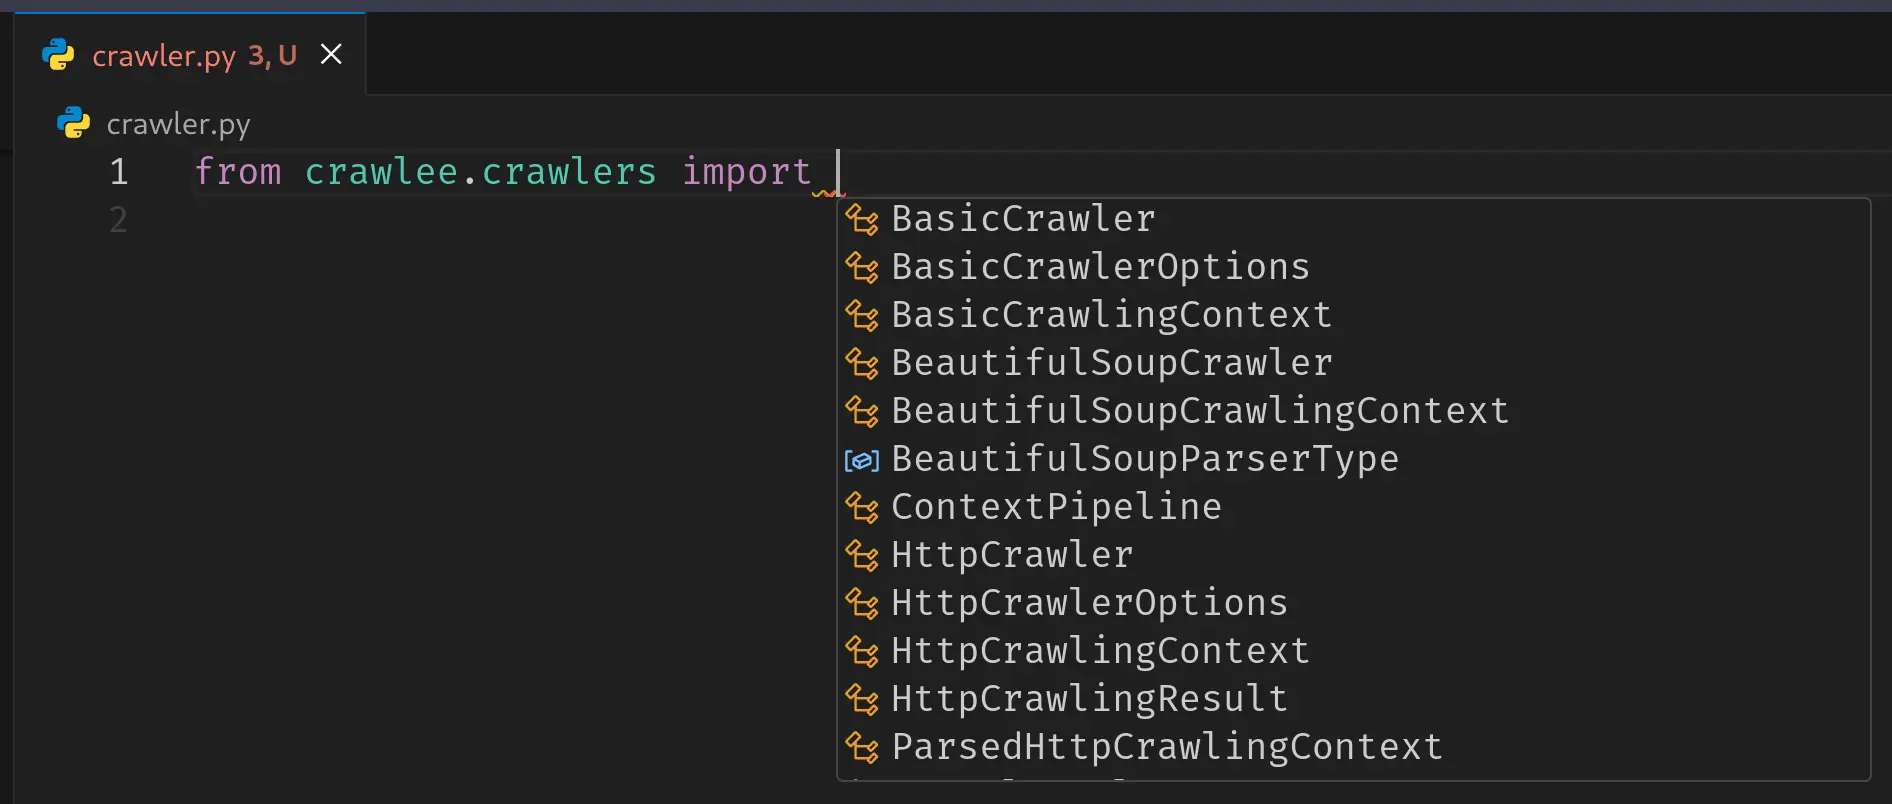The width and height of the screenshot is (1892, 804).
Task: Choose HttpCrawlerOptions completion entry
Action: 1353,603
